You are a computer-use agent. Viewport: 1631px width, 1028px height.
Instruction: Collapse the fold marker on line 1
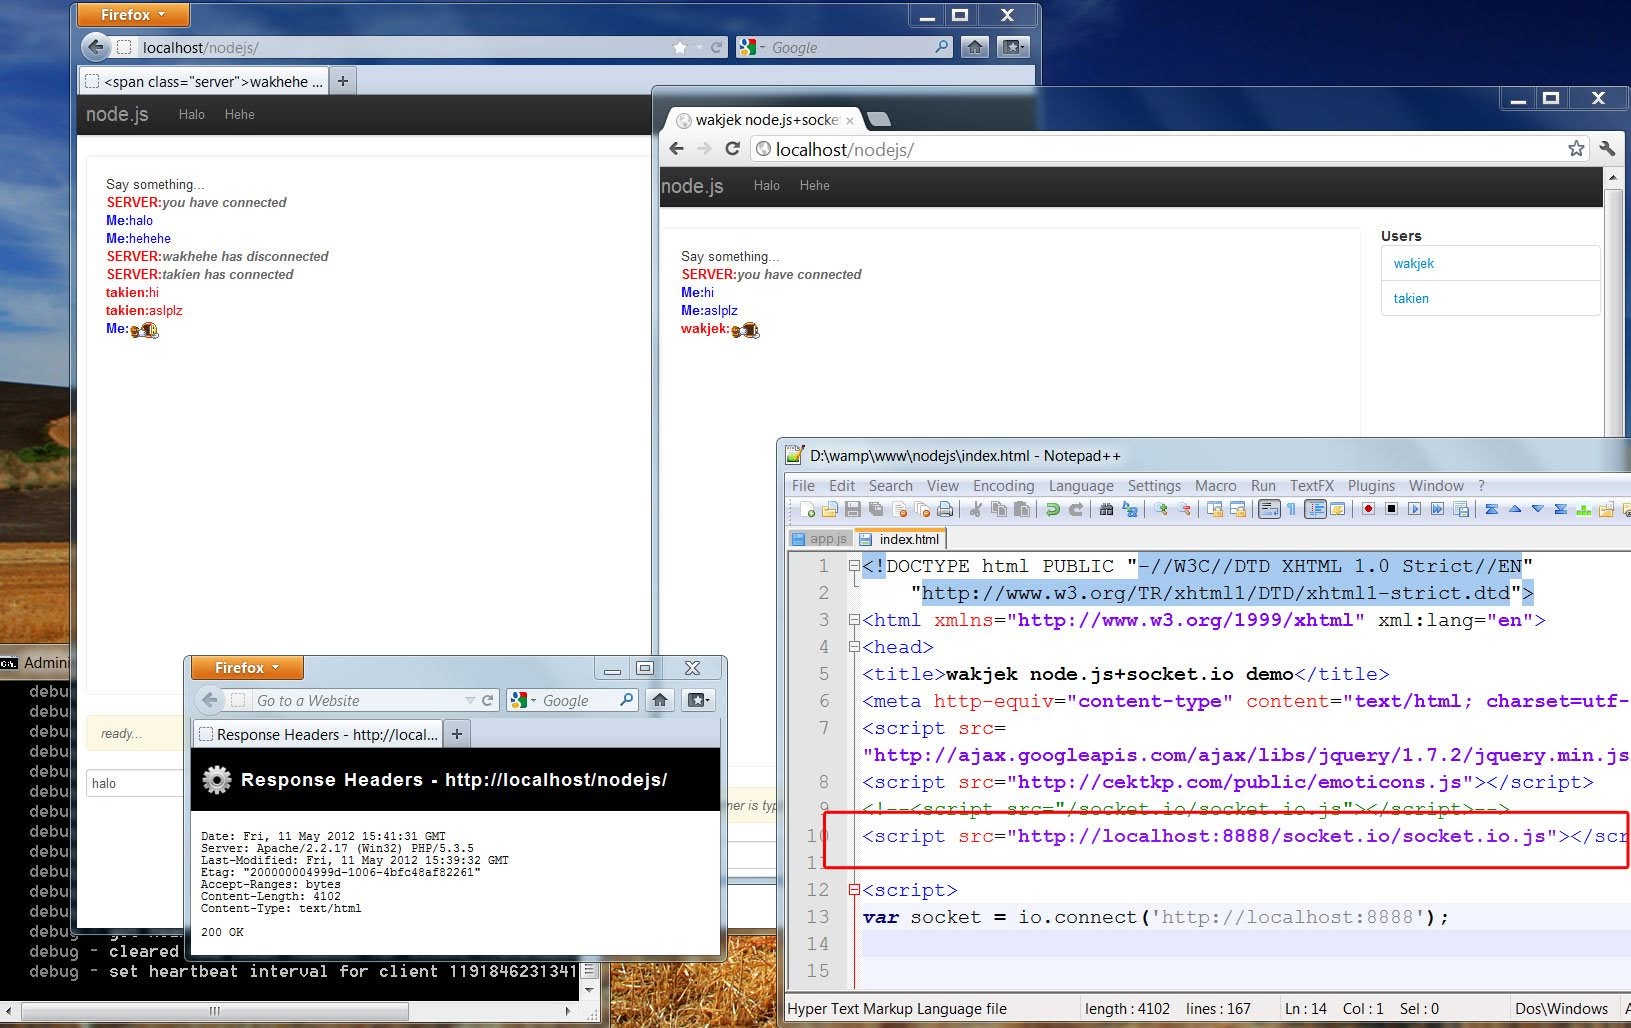pyautogui.click(x=854, y=566)
